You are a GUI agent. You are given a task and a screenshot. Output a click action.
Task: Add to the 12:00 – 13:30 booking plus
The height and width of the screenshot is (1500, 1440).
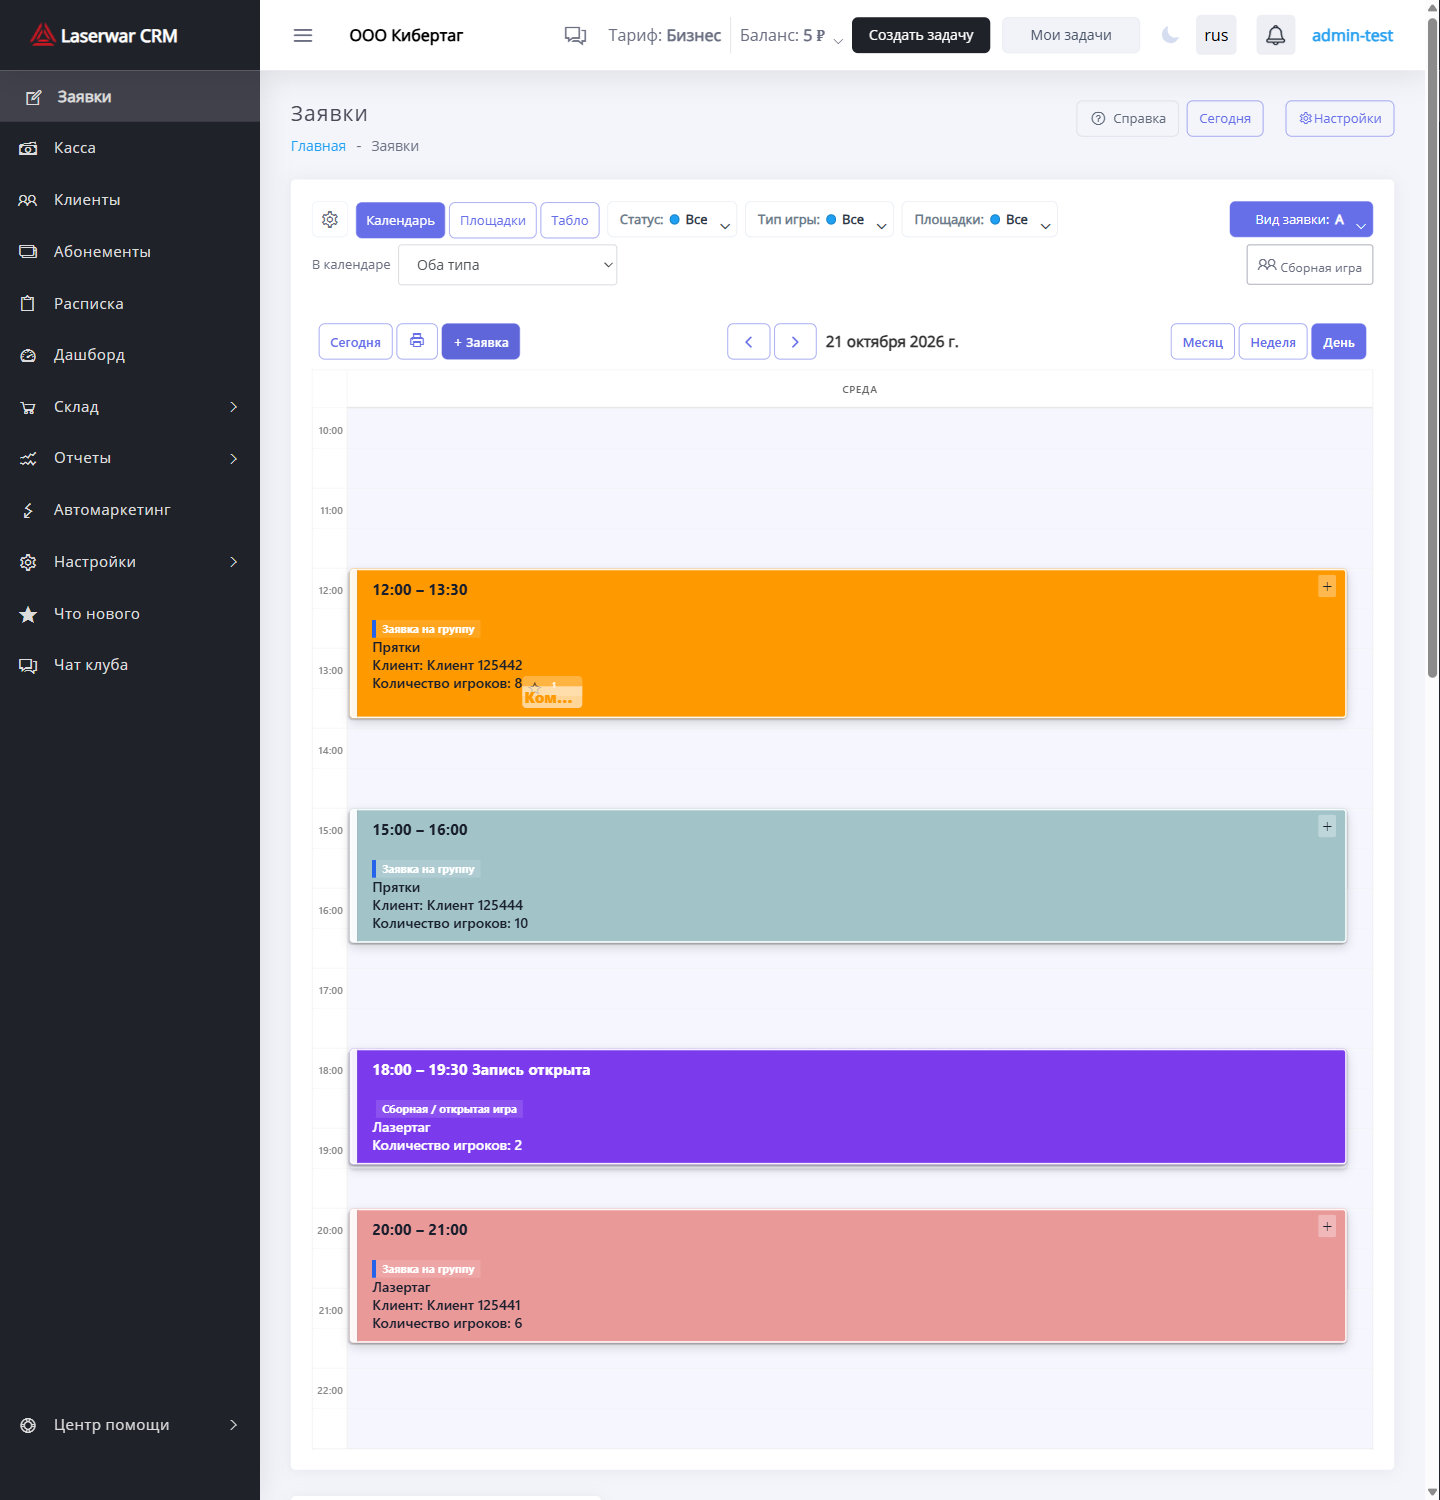[x=1327, y=587]
